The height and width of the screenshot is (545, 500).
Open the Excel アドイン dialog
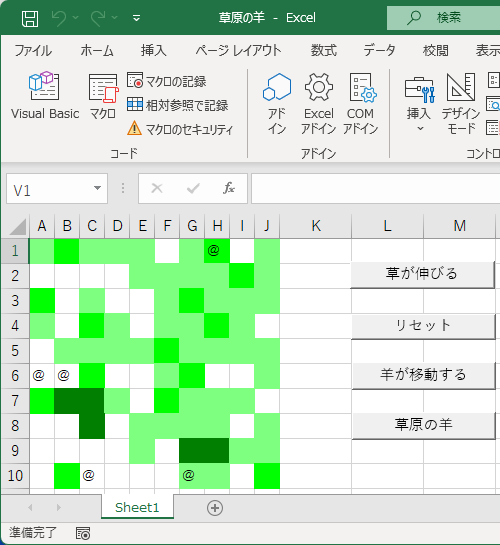pos(319,104)
